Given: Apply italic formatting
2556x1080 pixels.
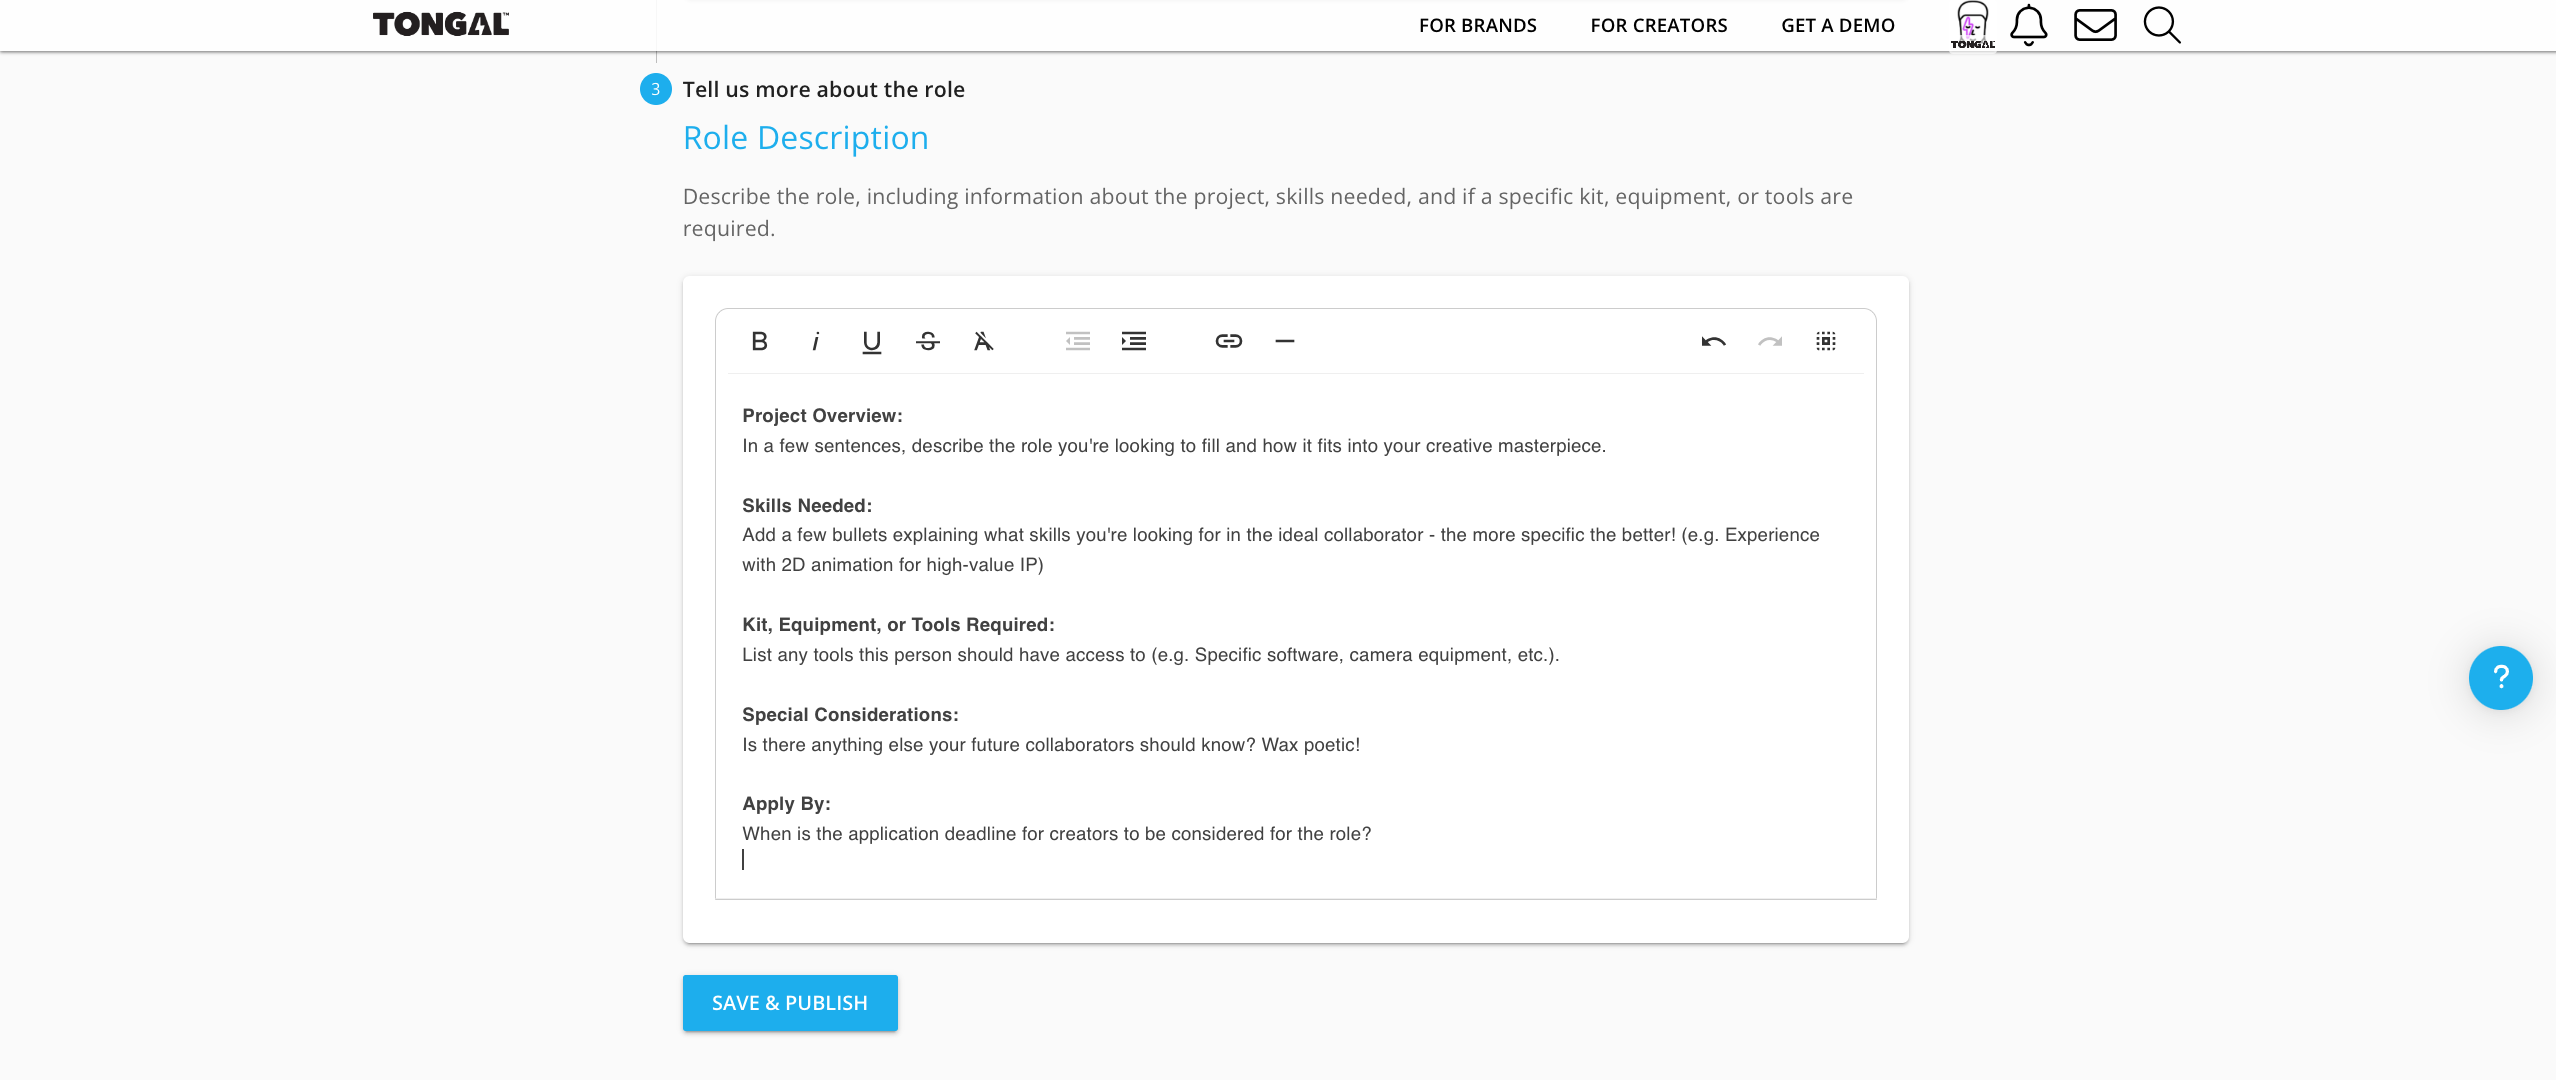Looking at the screenshot, I should pos(815,341).
